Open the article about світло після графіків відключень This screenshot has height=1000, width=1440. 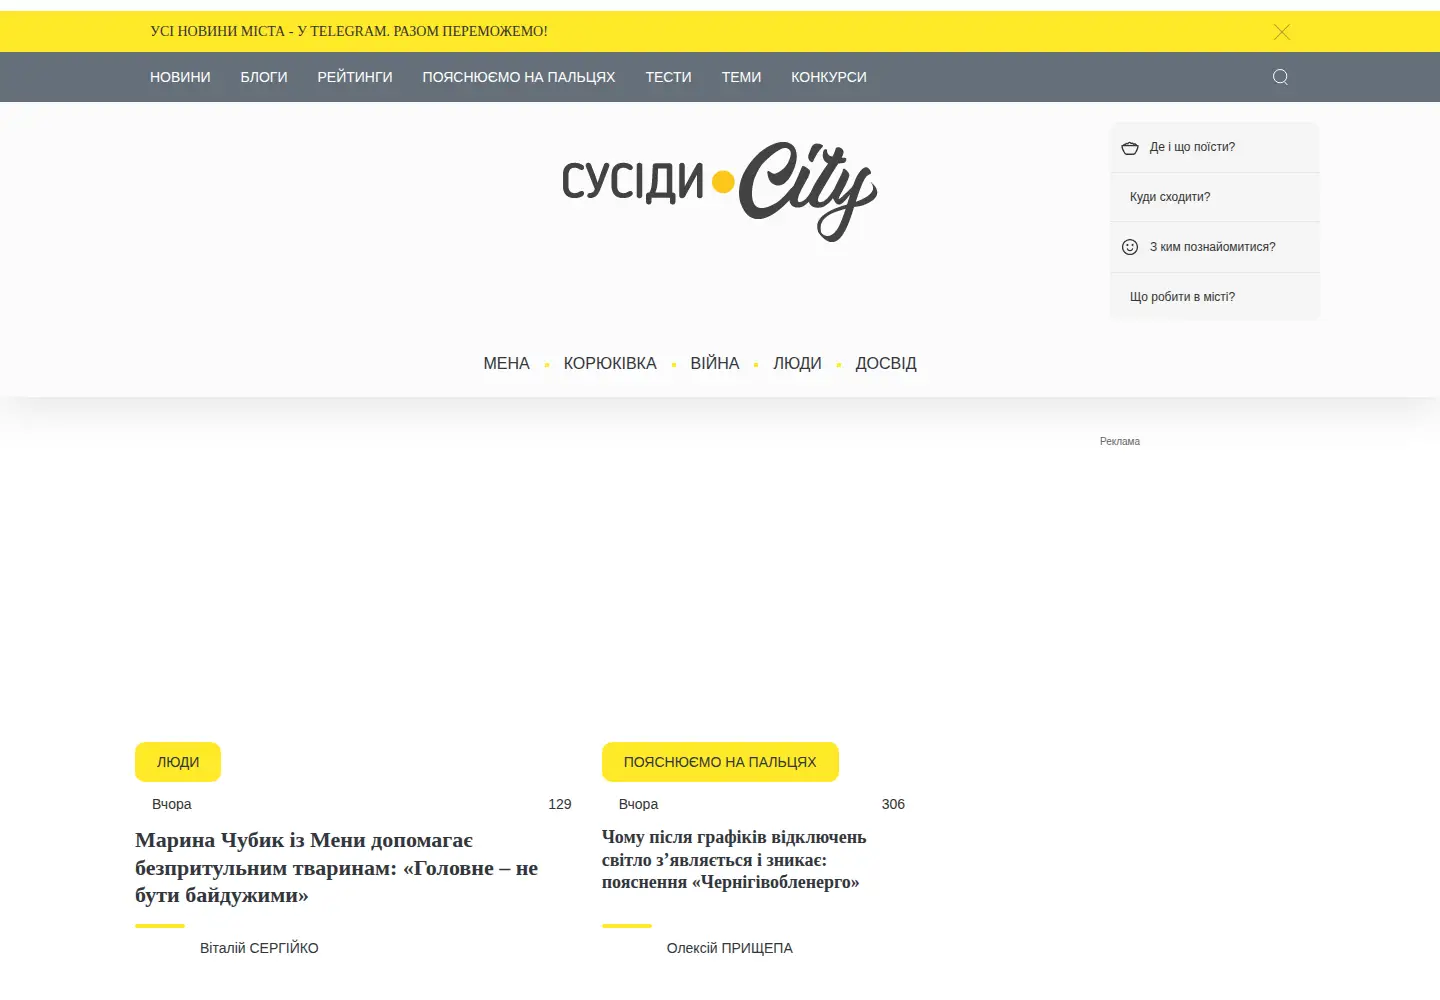(734, 860)
